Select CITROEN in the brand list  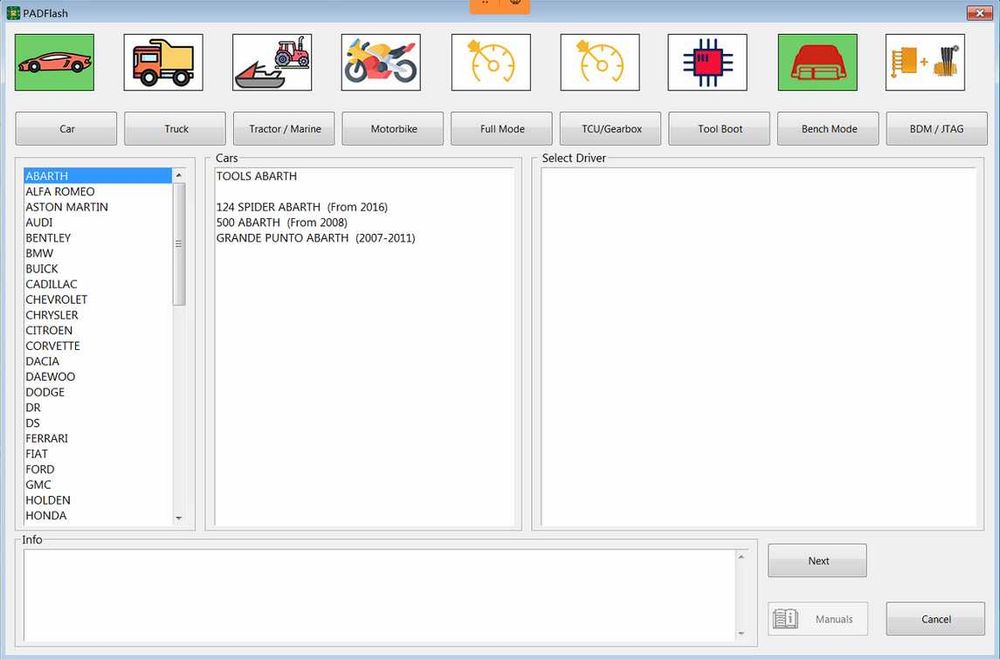(x=98, y=330)
